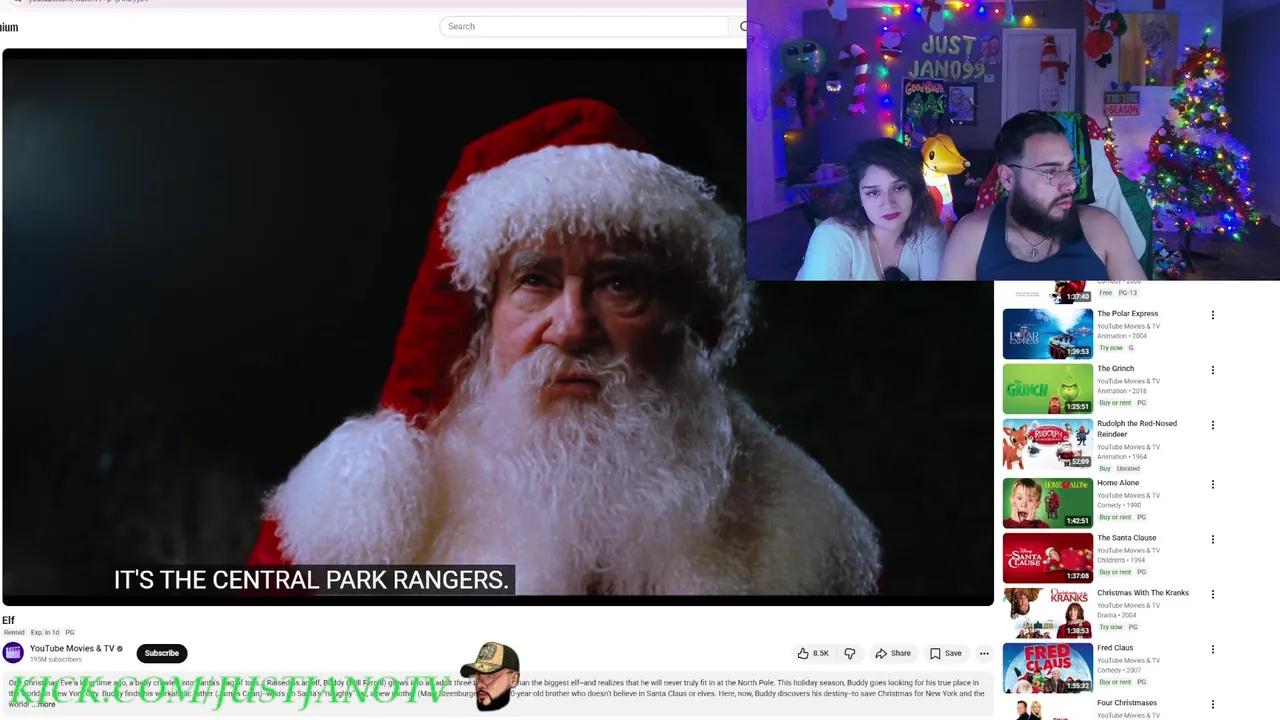
Task: Open YouTube Movies & TV channel avatar
Action: click(13, 653)
